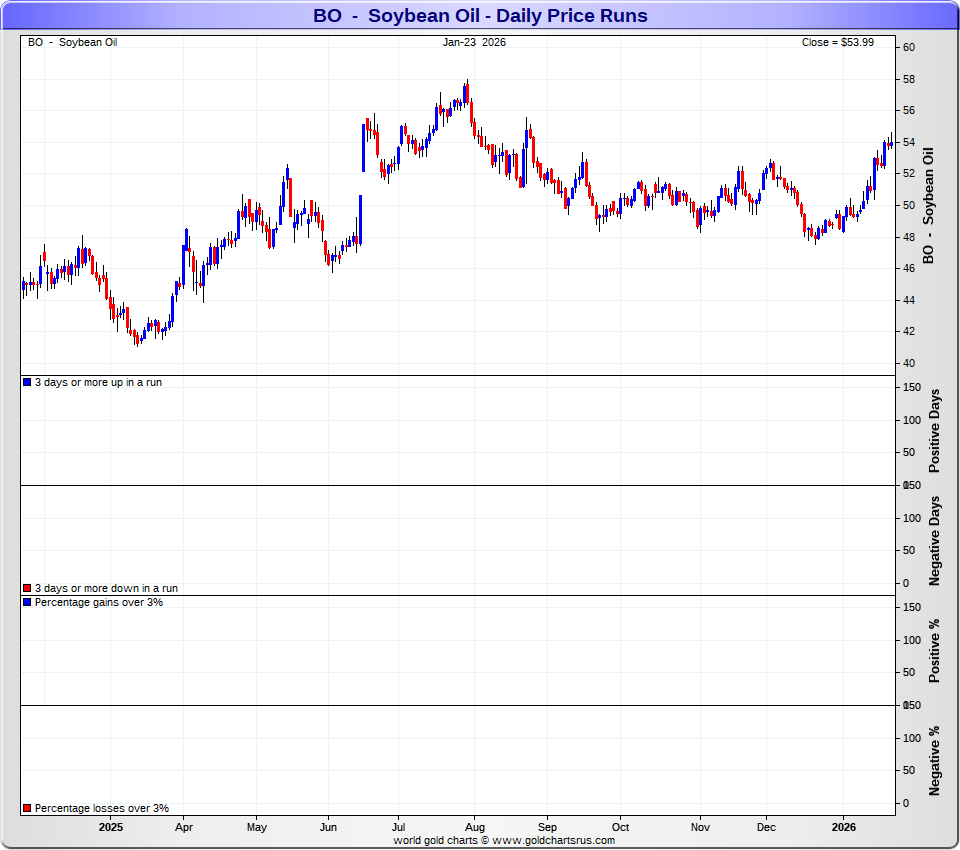Click the '2025' x-axis label
The height and width of the screenshot is (850, 960).
click(111, 827)
